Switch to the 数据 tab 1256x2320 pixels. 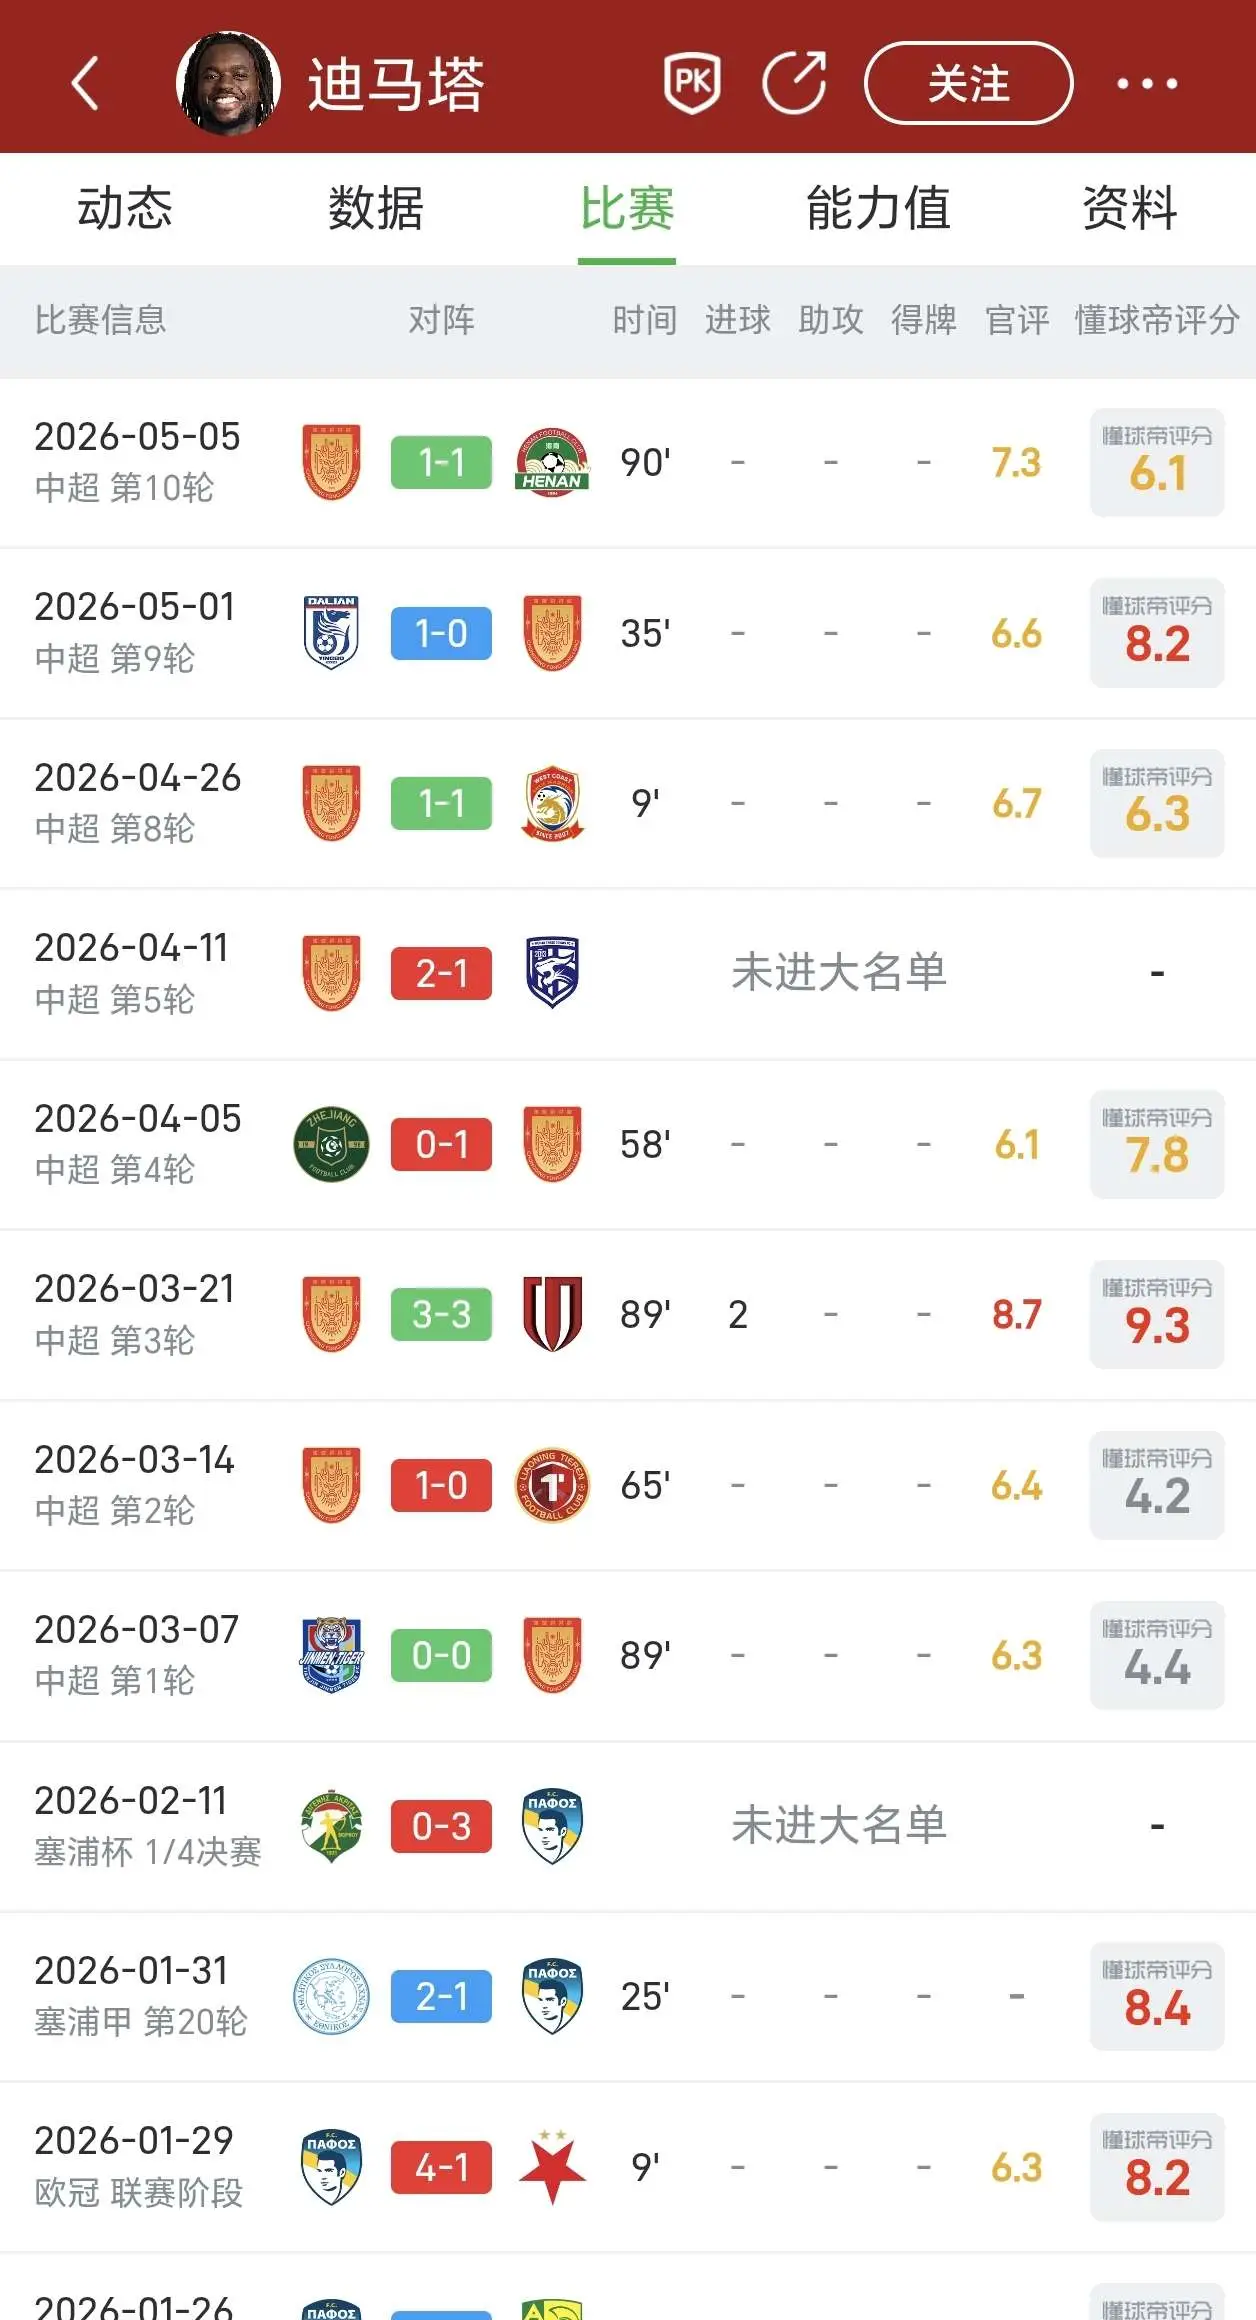[x=376, y=208]
